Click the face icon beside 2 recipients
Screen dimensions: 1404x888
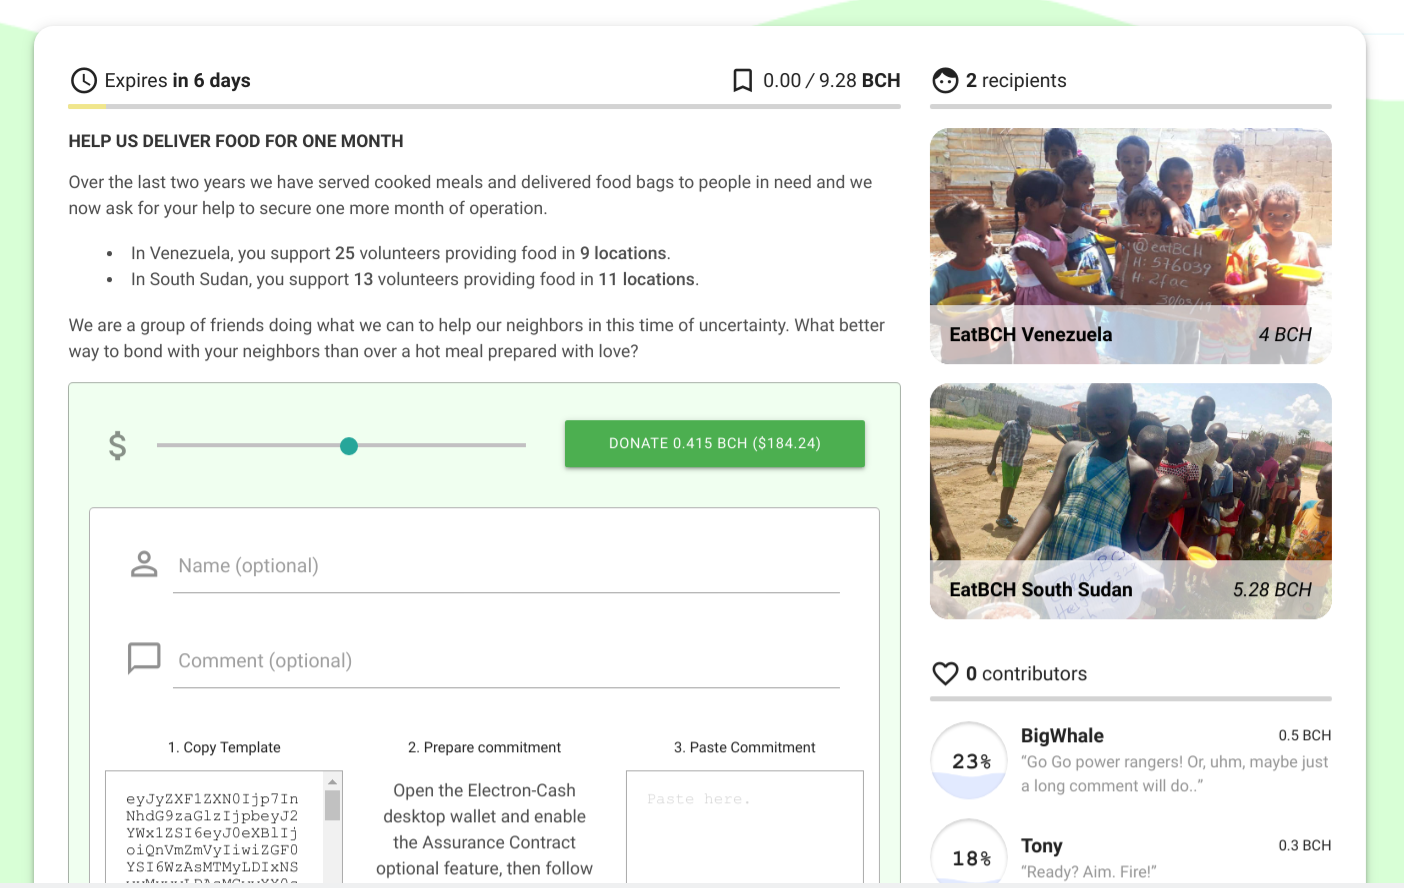(x=945, y=81)
